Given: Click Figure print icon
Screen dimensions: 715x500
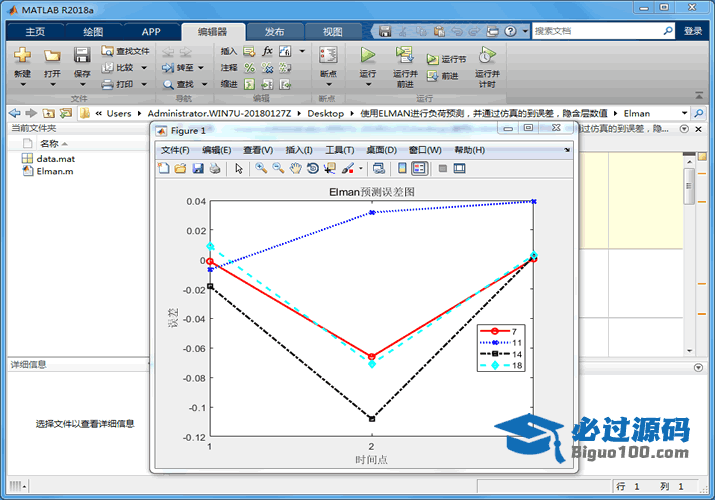Looking at the screenshot, I should 215,169.
